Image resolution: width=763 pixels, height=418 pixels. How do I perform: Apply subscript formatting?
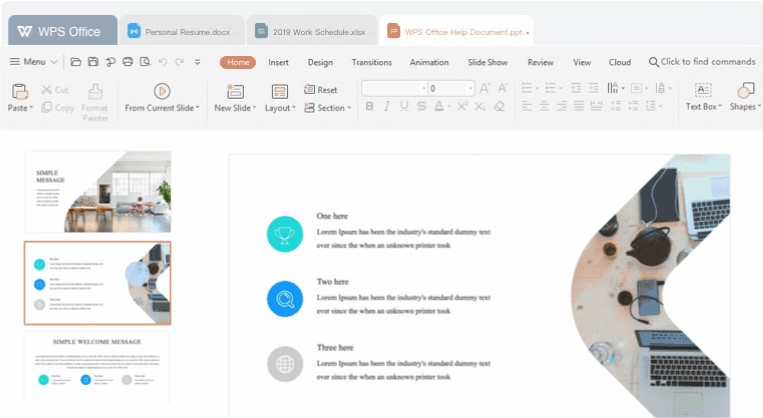click(x=480, y=106)
